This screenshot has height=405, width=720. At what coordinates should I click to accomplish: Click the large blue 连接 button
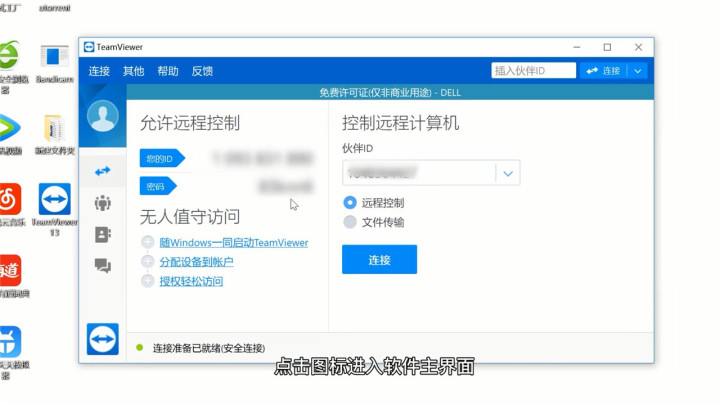[379, 259]
